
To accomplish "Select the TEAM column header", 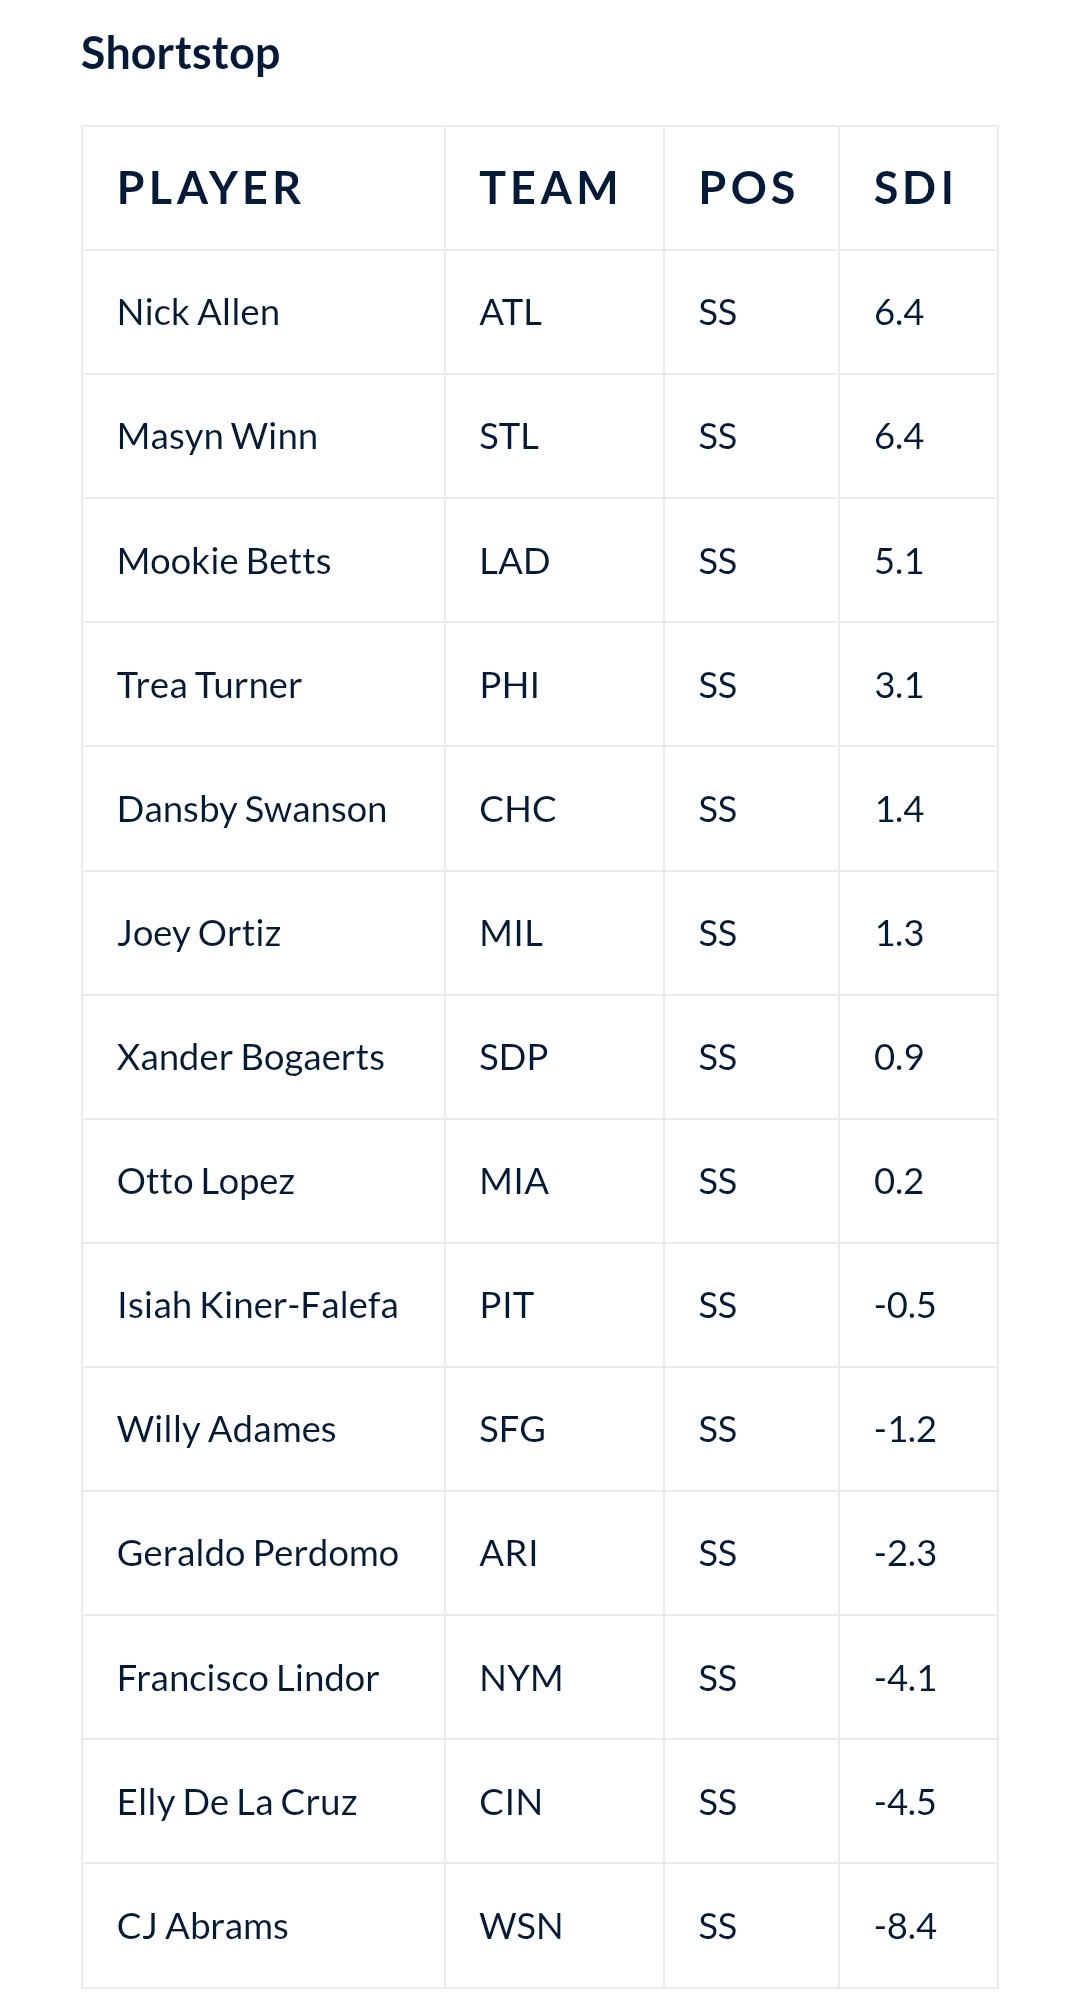I will pyautogui.click(x=550, y=188).
